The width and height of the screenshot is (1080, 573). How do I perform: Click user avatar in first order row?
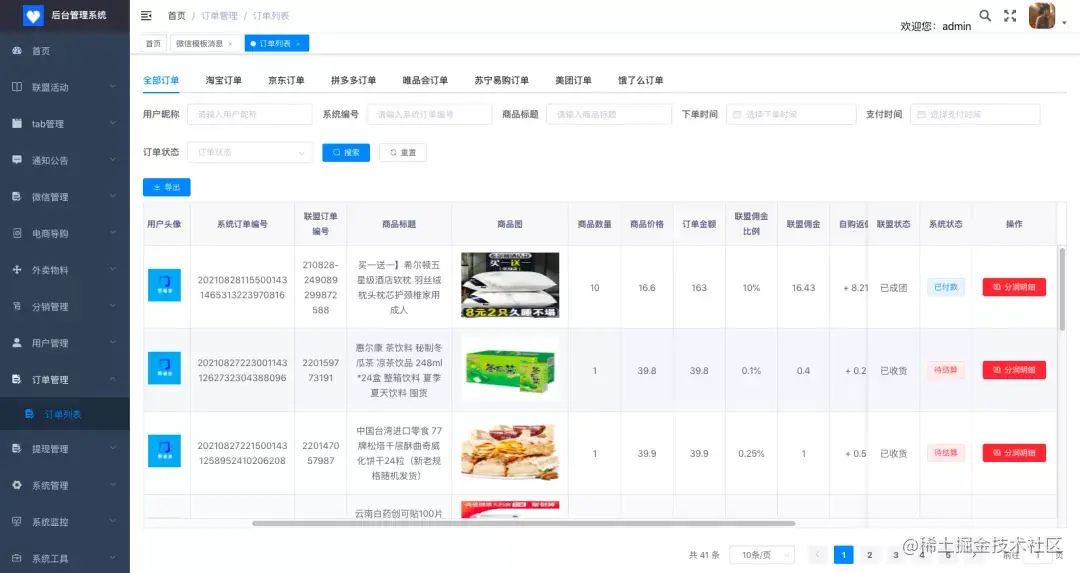coord(165,285)
